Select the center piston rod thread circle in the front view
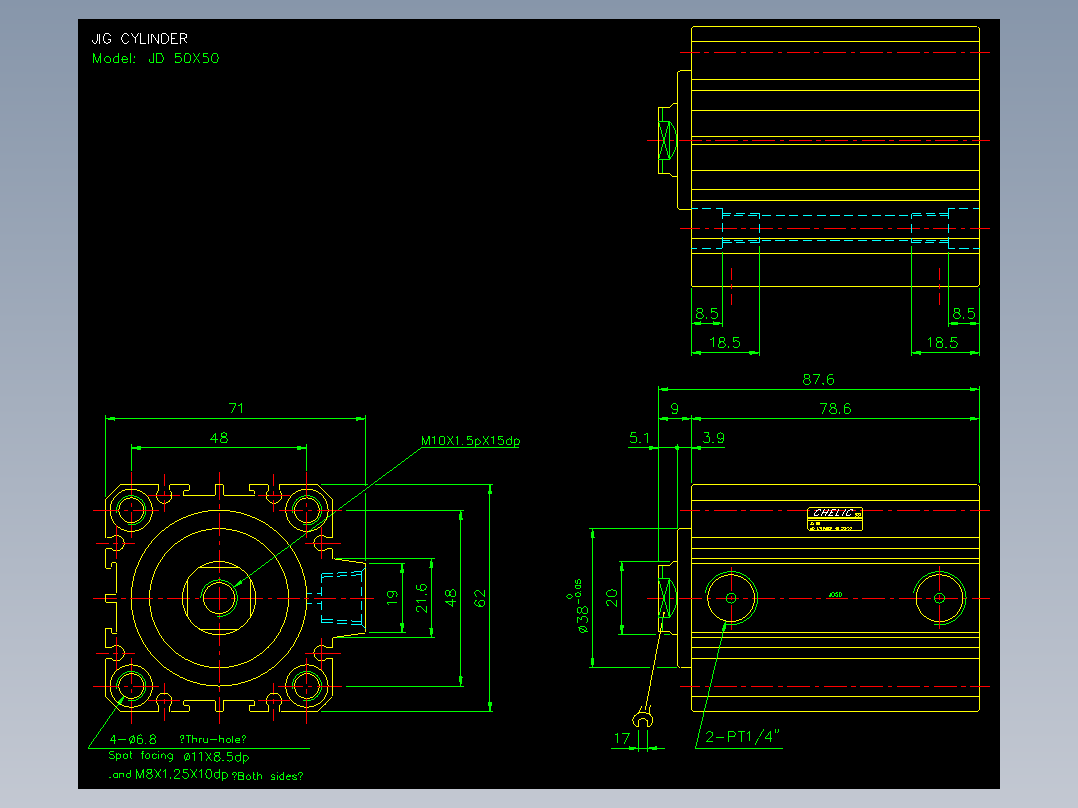The image size is (1078, 808). pos(219,598)
